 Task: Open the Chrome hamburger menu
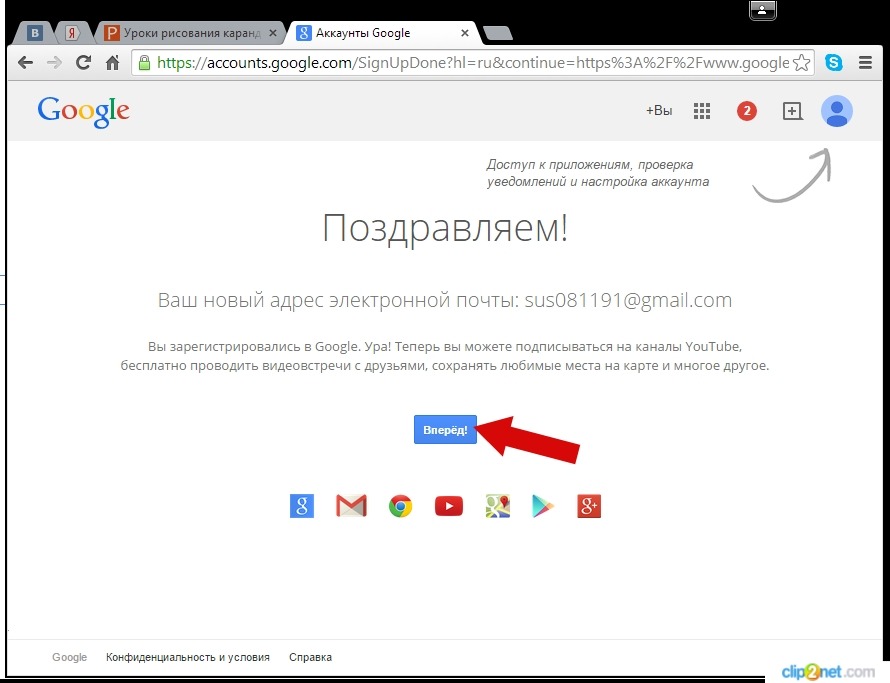(866, 62)
